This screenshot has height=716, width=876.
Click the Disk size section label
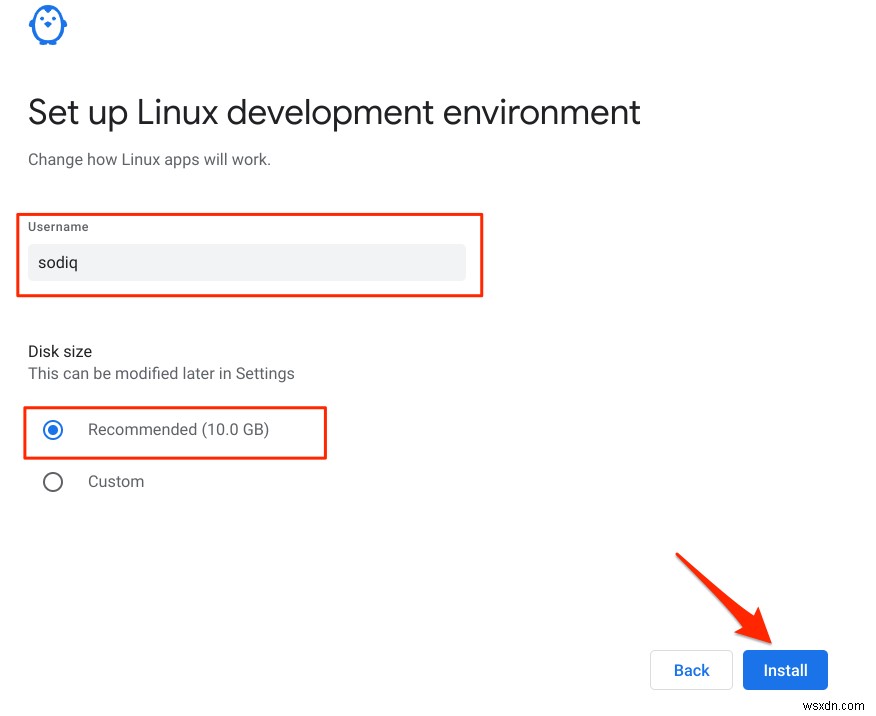(60, 351)
